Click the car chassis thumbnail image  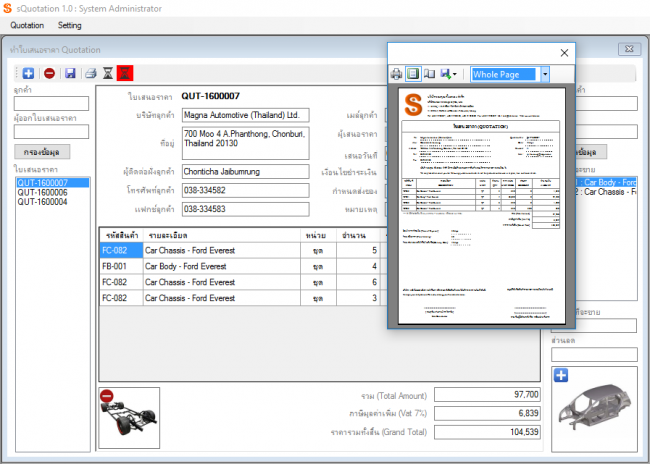pyautogui.click(x=129, y=418)
